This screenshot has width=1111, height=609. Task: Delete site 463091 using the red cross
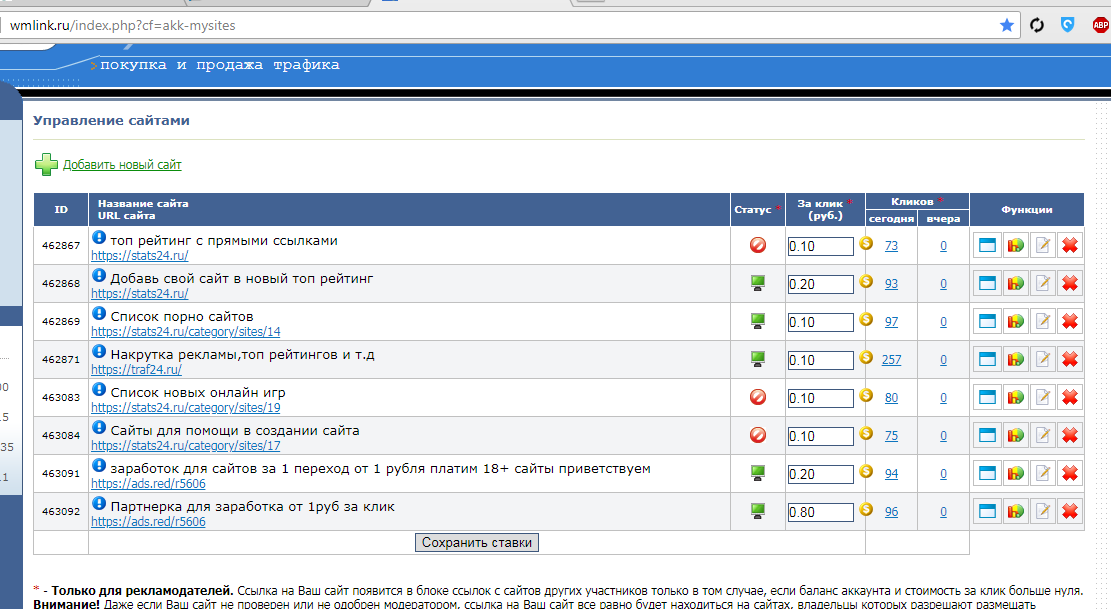(1070, 474)
